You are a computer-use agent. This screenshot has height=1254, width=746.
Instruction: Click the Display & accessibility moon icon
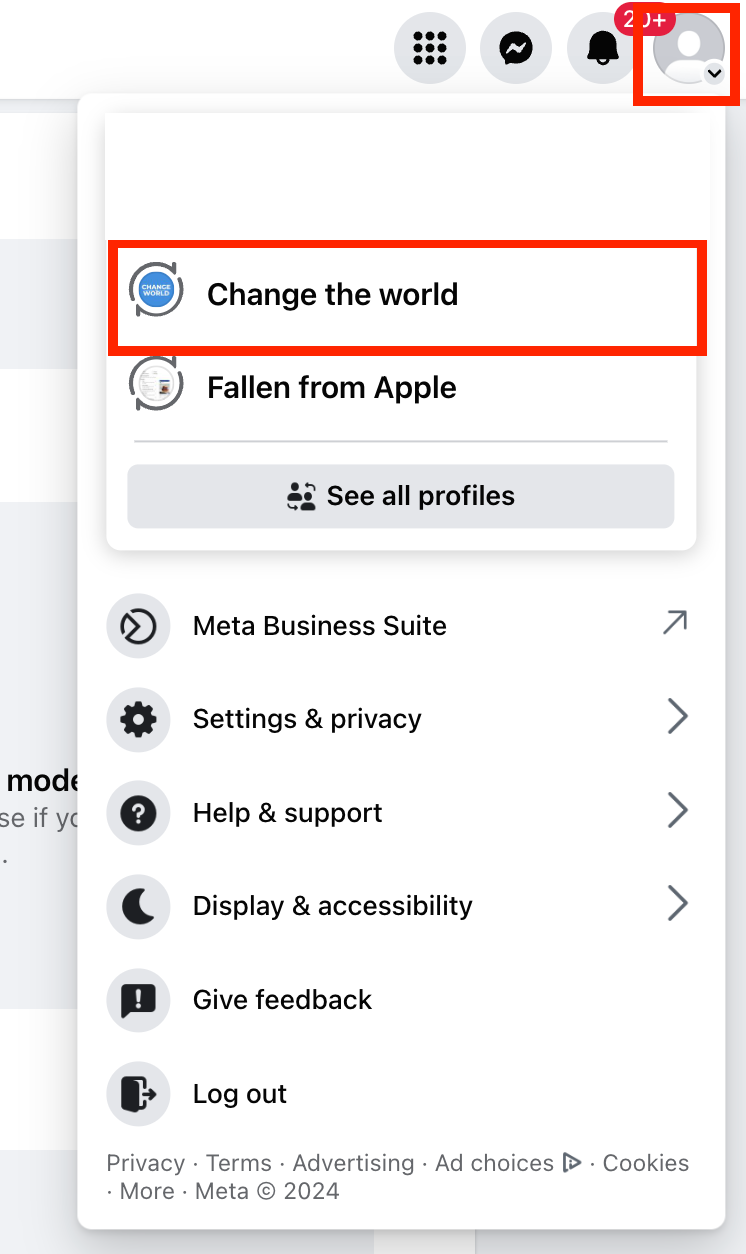[138, 906]
